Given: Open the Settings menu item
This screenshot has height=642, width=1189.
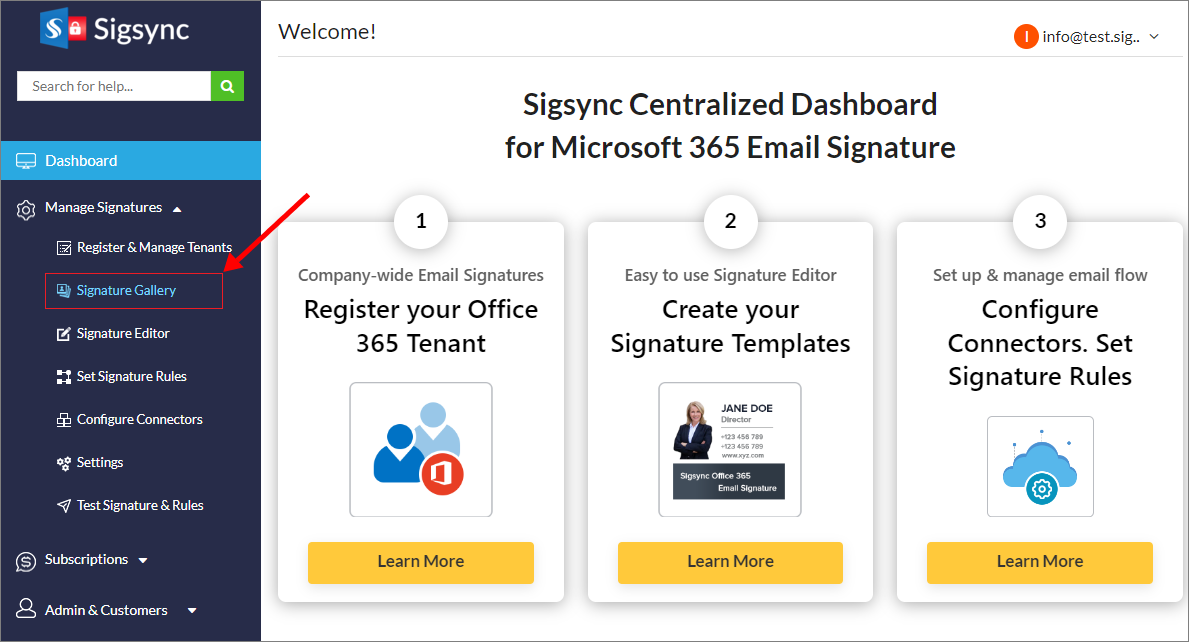Looking at the screenshot, I should (100, 463).
